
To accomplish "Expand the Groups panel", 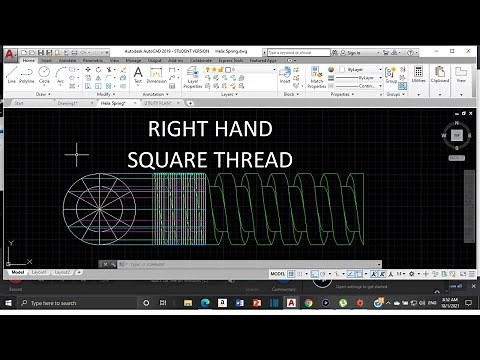I will pyautogui.click(x=395, y=94).
